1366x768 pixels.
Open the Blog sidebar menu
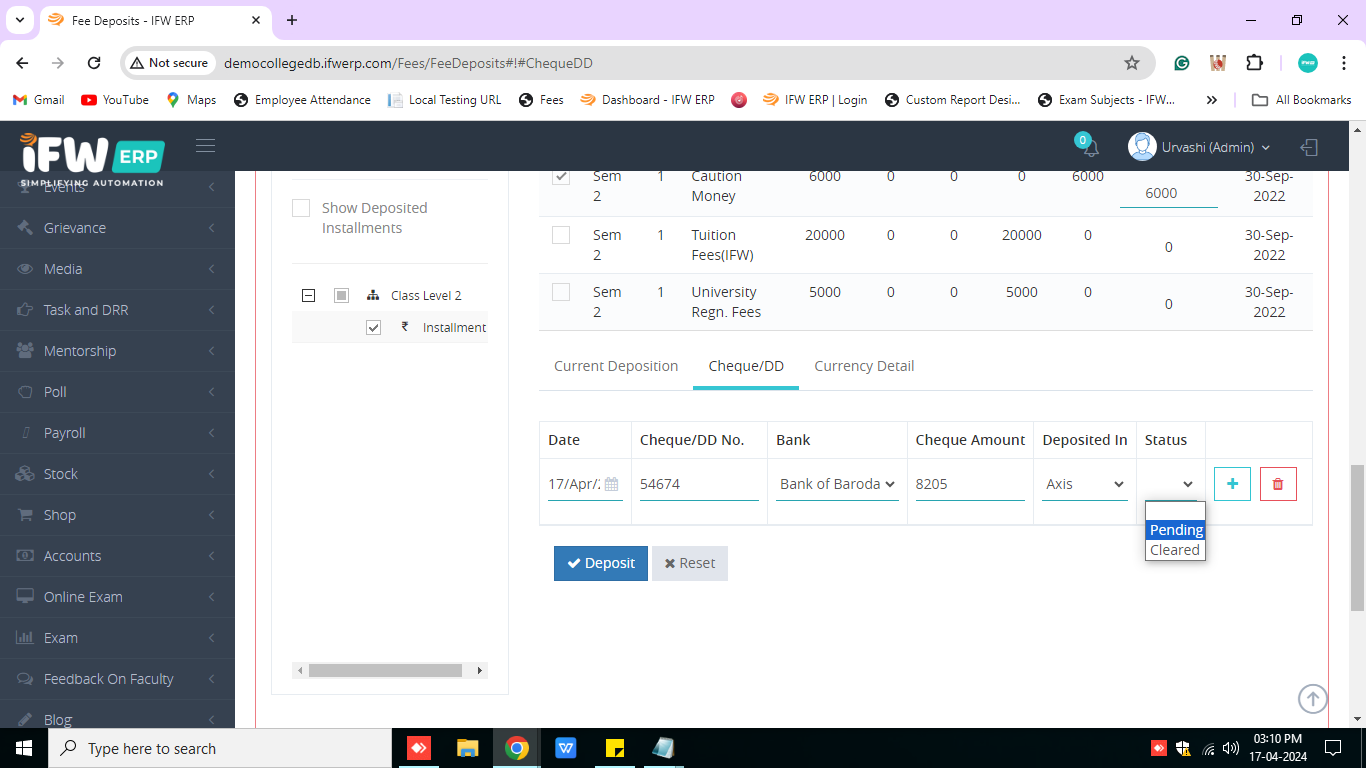point(117,719)
